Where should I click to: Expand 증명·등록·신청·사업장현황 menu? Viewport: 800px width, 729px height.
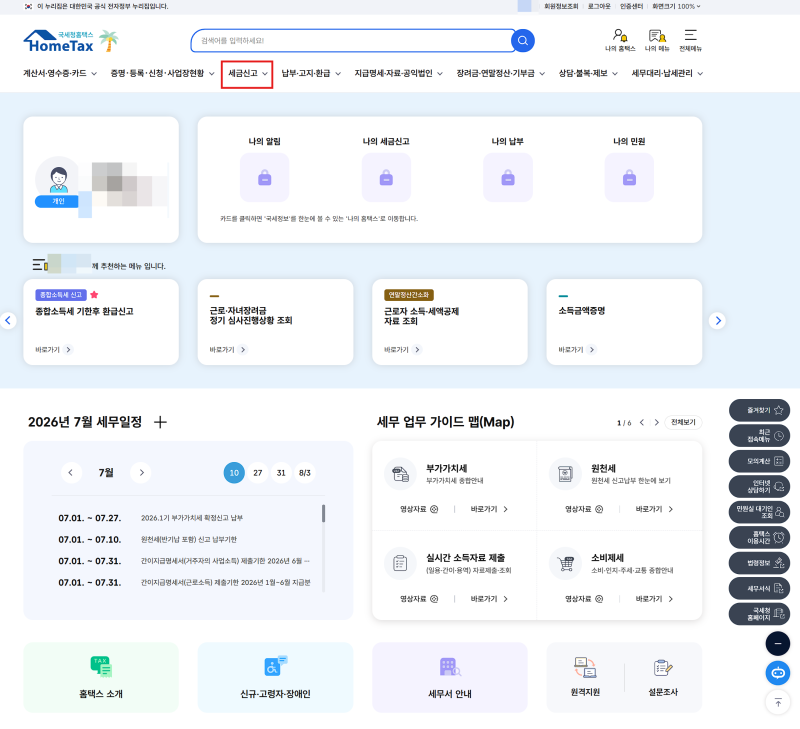(x=163, y=73)
